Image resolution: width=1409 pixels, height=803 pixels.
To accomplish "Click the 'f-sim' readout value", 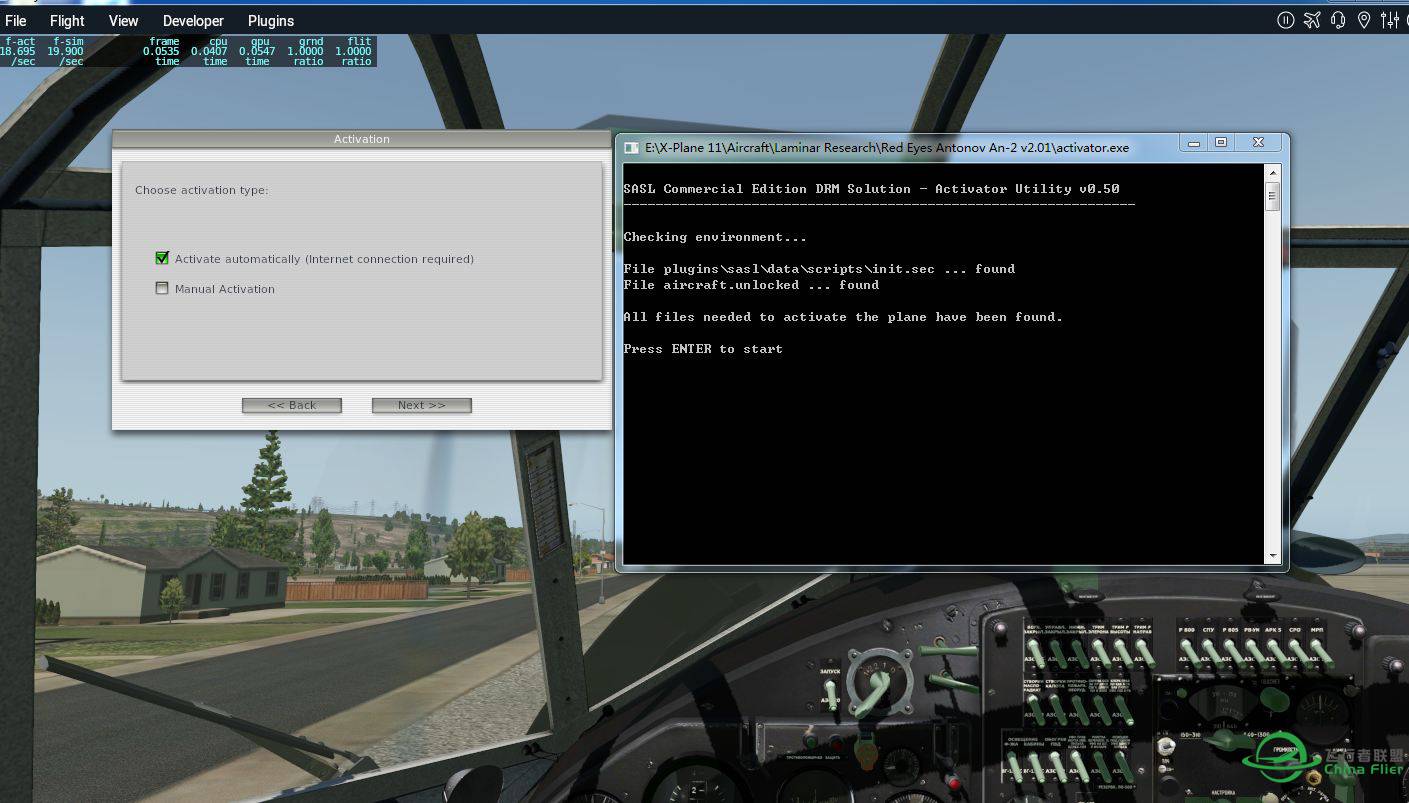I will [66, 51].
